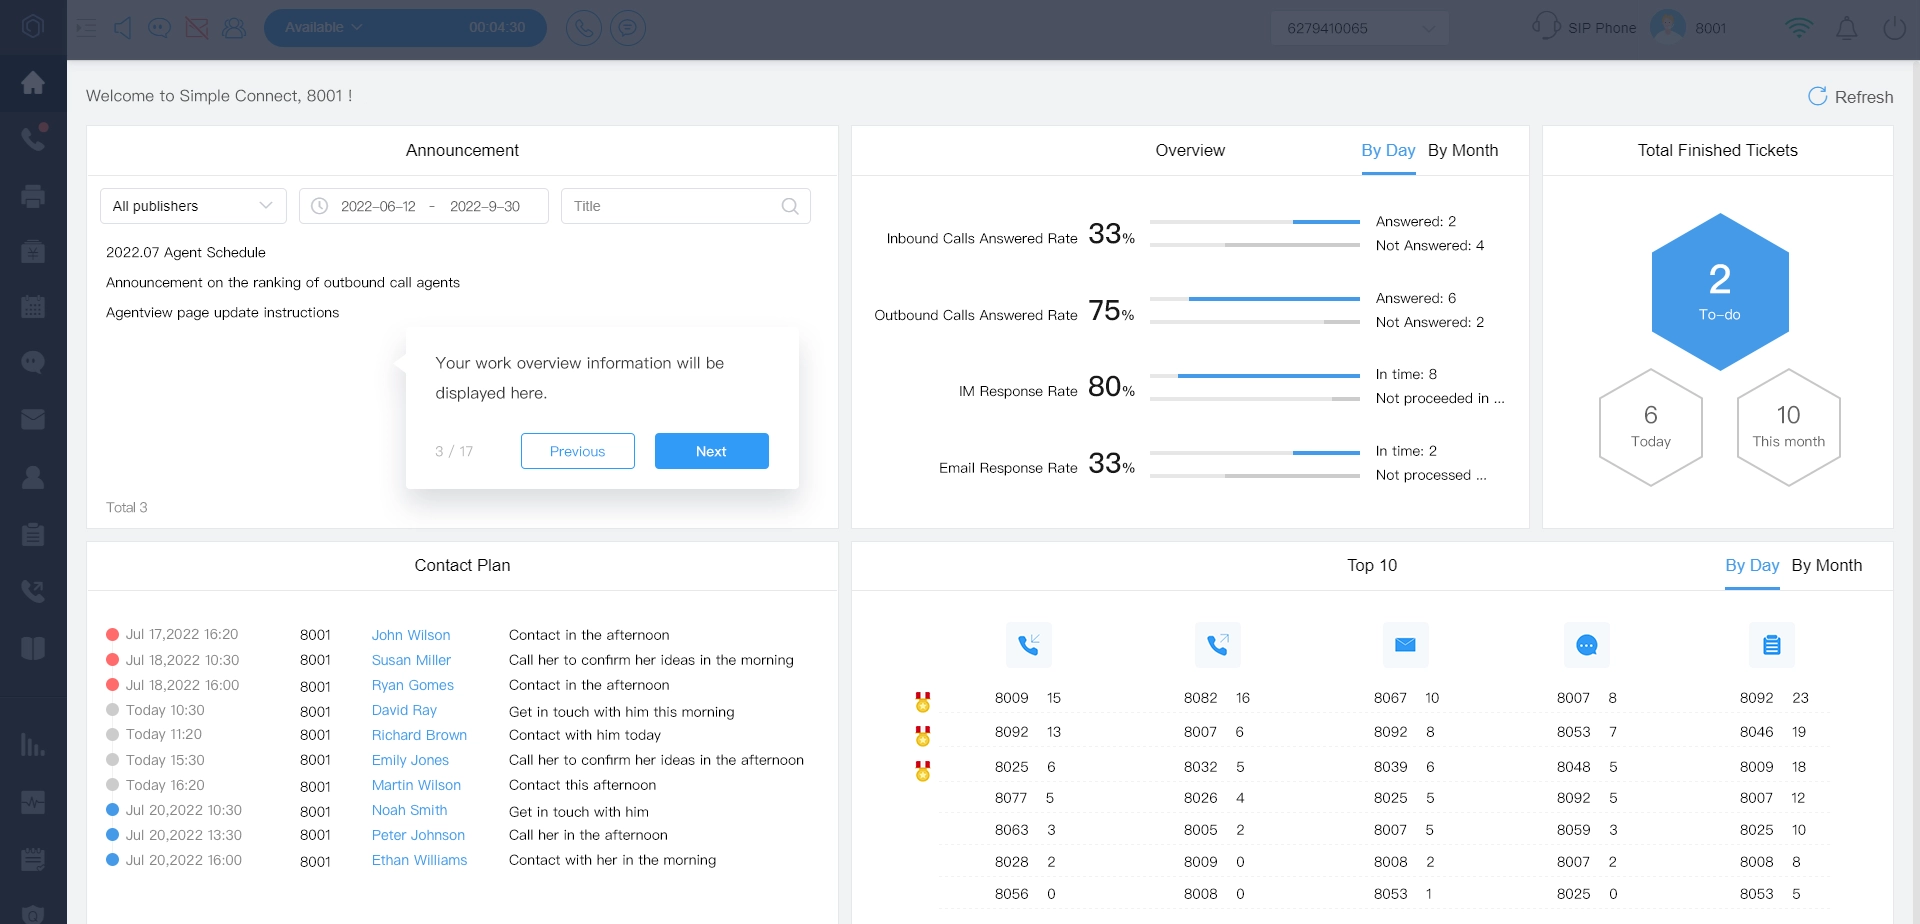1920x924 pixels.
Task: Click the power logout icon
Action: click(1894, 28)
